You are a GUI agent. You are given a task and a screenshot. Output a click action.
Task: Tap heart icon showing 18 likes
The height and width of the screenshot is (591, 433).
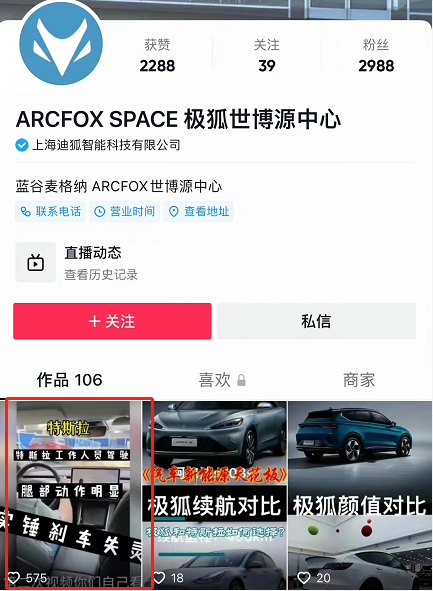click(159, 577)
